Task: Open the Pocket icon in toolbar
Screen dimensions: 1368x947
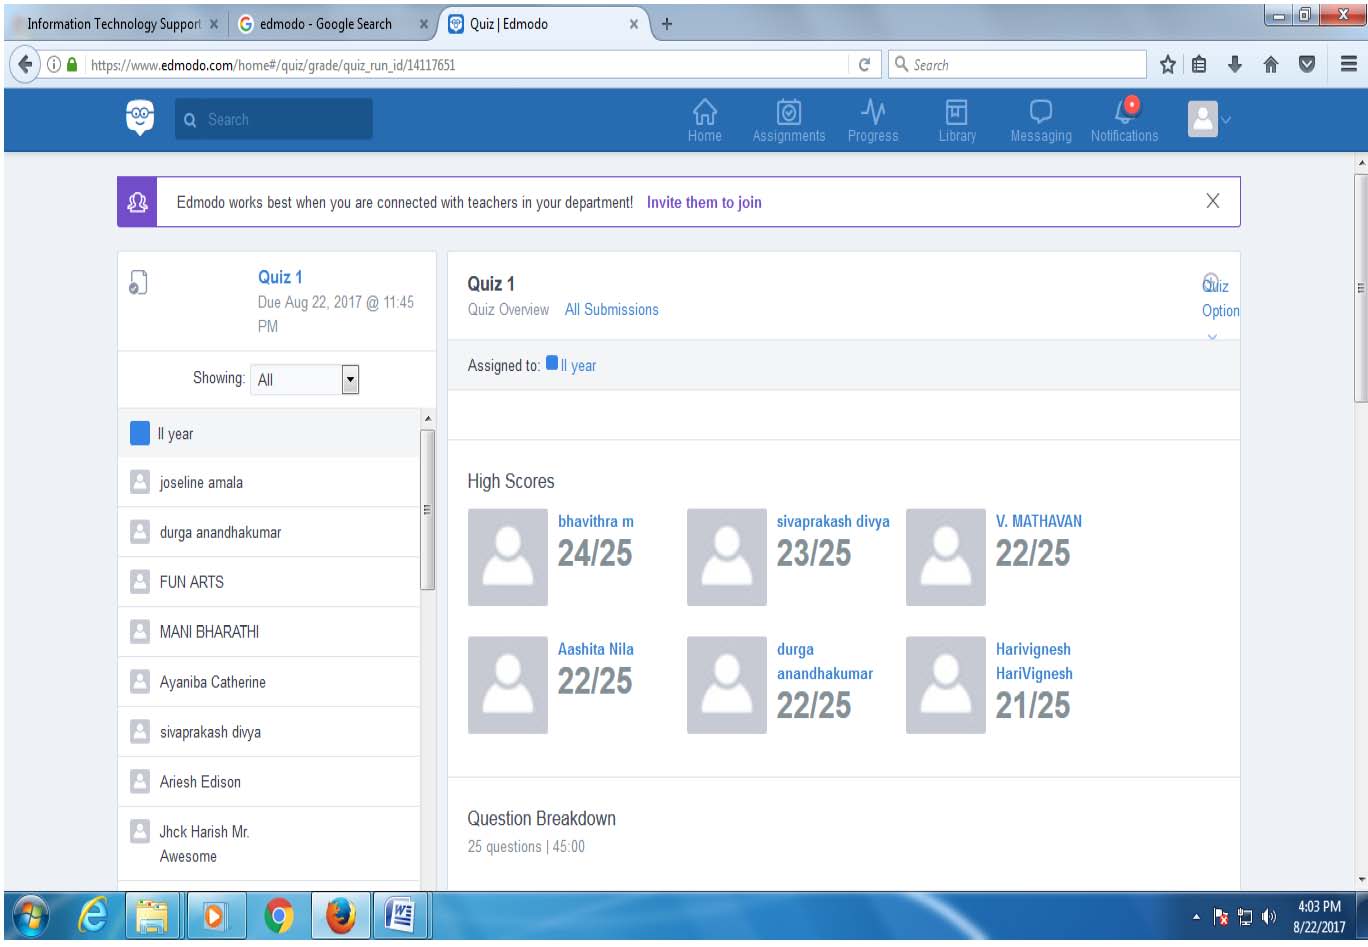Action: pos(1306,65)
